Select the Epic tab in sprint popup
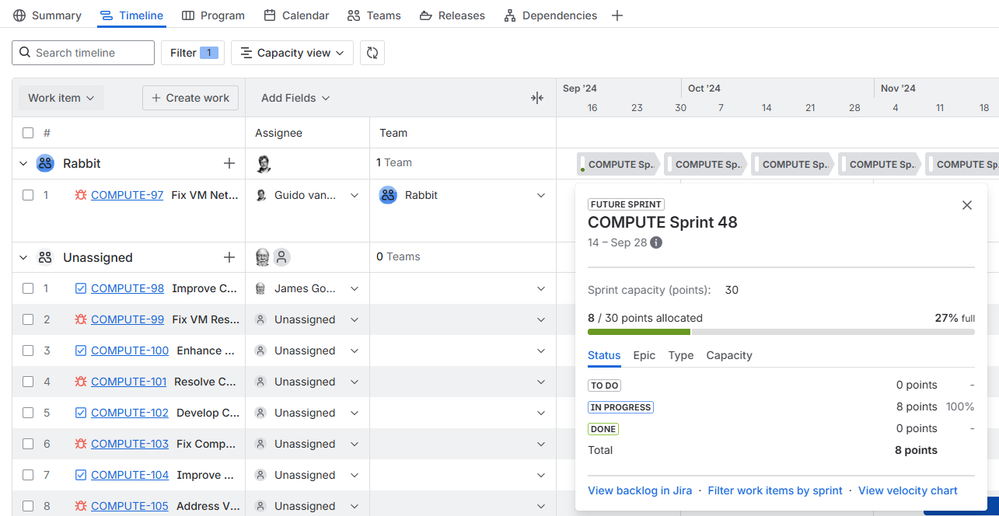The image size is (999, 516). click(x=644, y=355)
